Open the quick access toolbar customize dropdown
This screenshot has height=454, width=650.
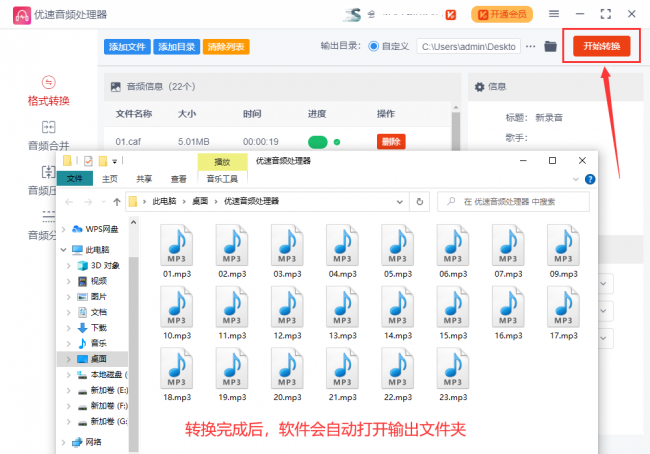click(x=114, y=161)
